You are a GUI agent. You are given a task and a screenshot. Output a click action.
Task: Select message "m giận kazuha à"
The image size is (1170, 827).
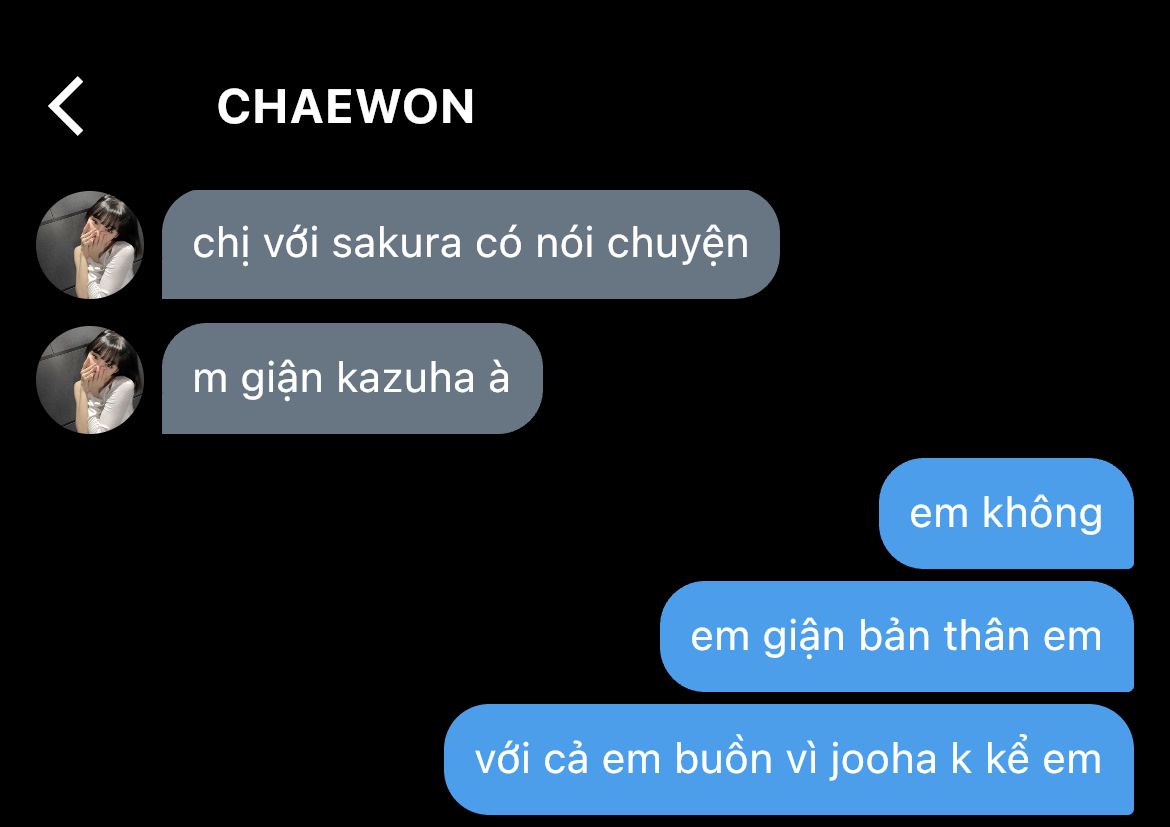coord(352,378)
